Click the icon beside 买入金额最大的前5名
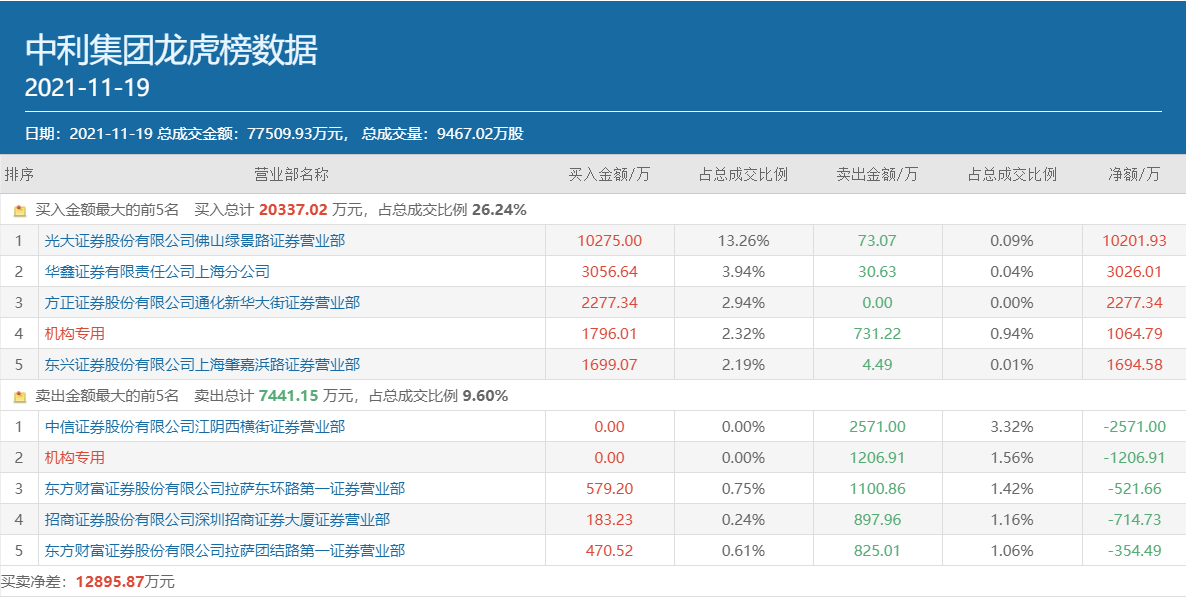Viewport: 1186px width, 597px height. coord(20,211)
